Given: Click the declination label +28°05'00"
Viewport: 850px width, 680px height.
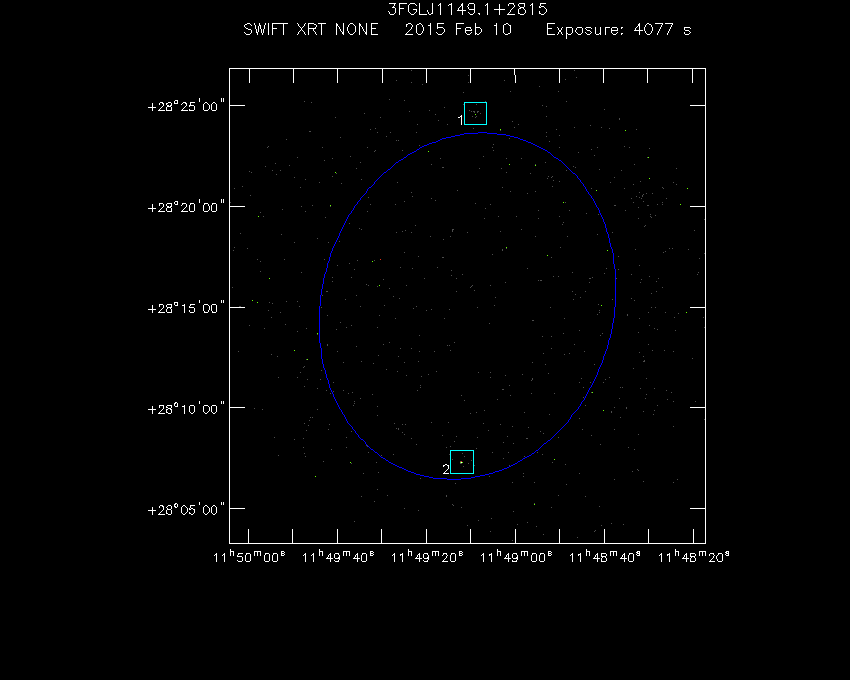Looking at the screenshot, I should [186, 510].
